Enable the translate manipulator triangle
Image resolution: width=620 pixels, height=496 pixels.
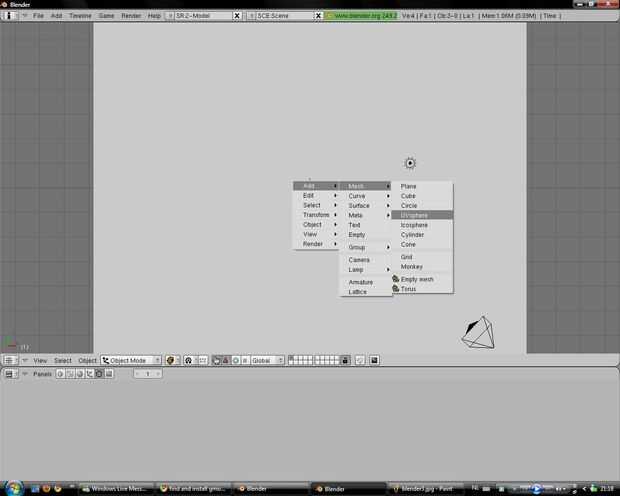226,360
